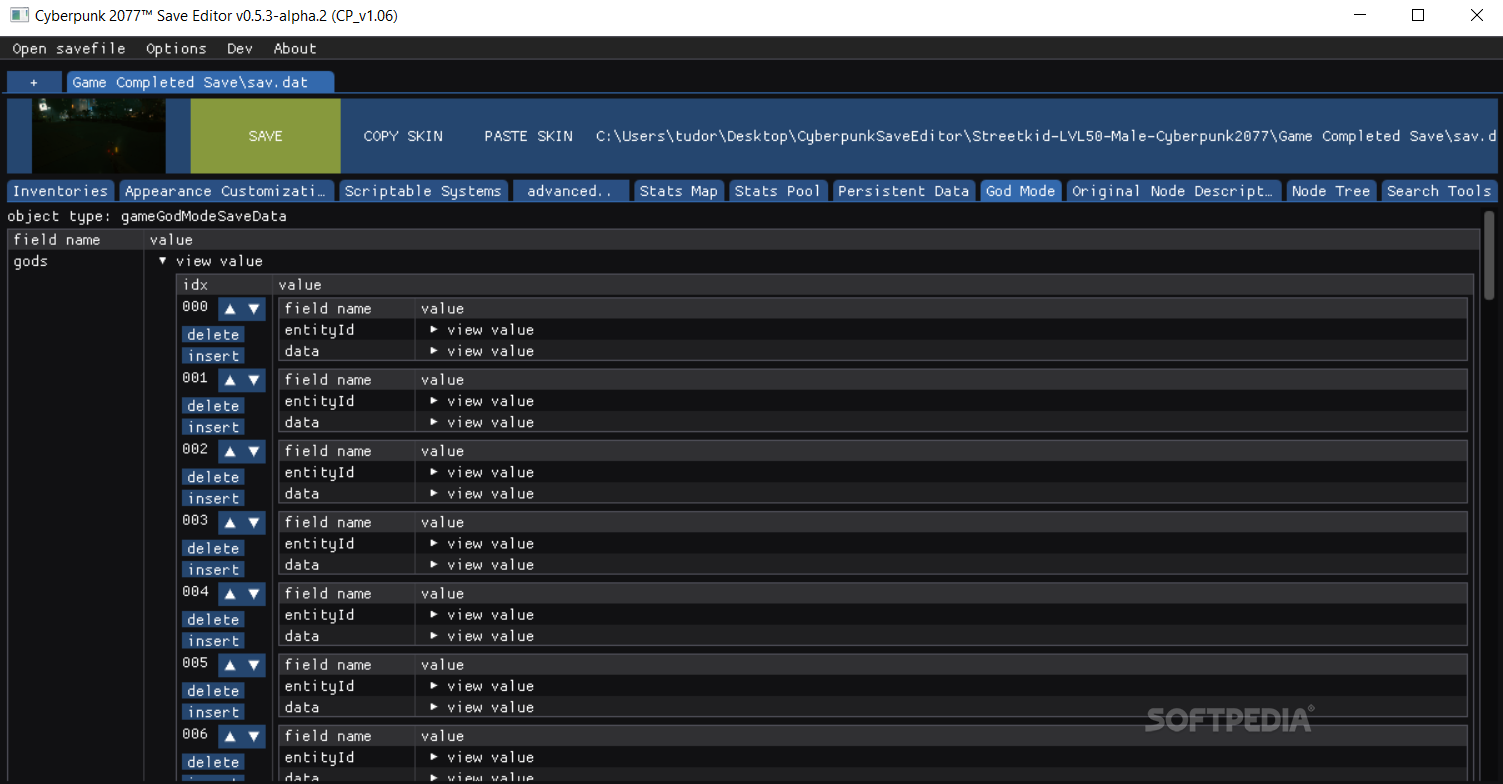Insert after entry 000
The image size is (1503, 784).
[213, 356]
